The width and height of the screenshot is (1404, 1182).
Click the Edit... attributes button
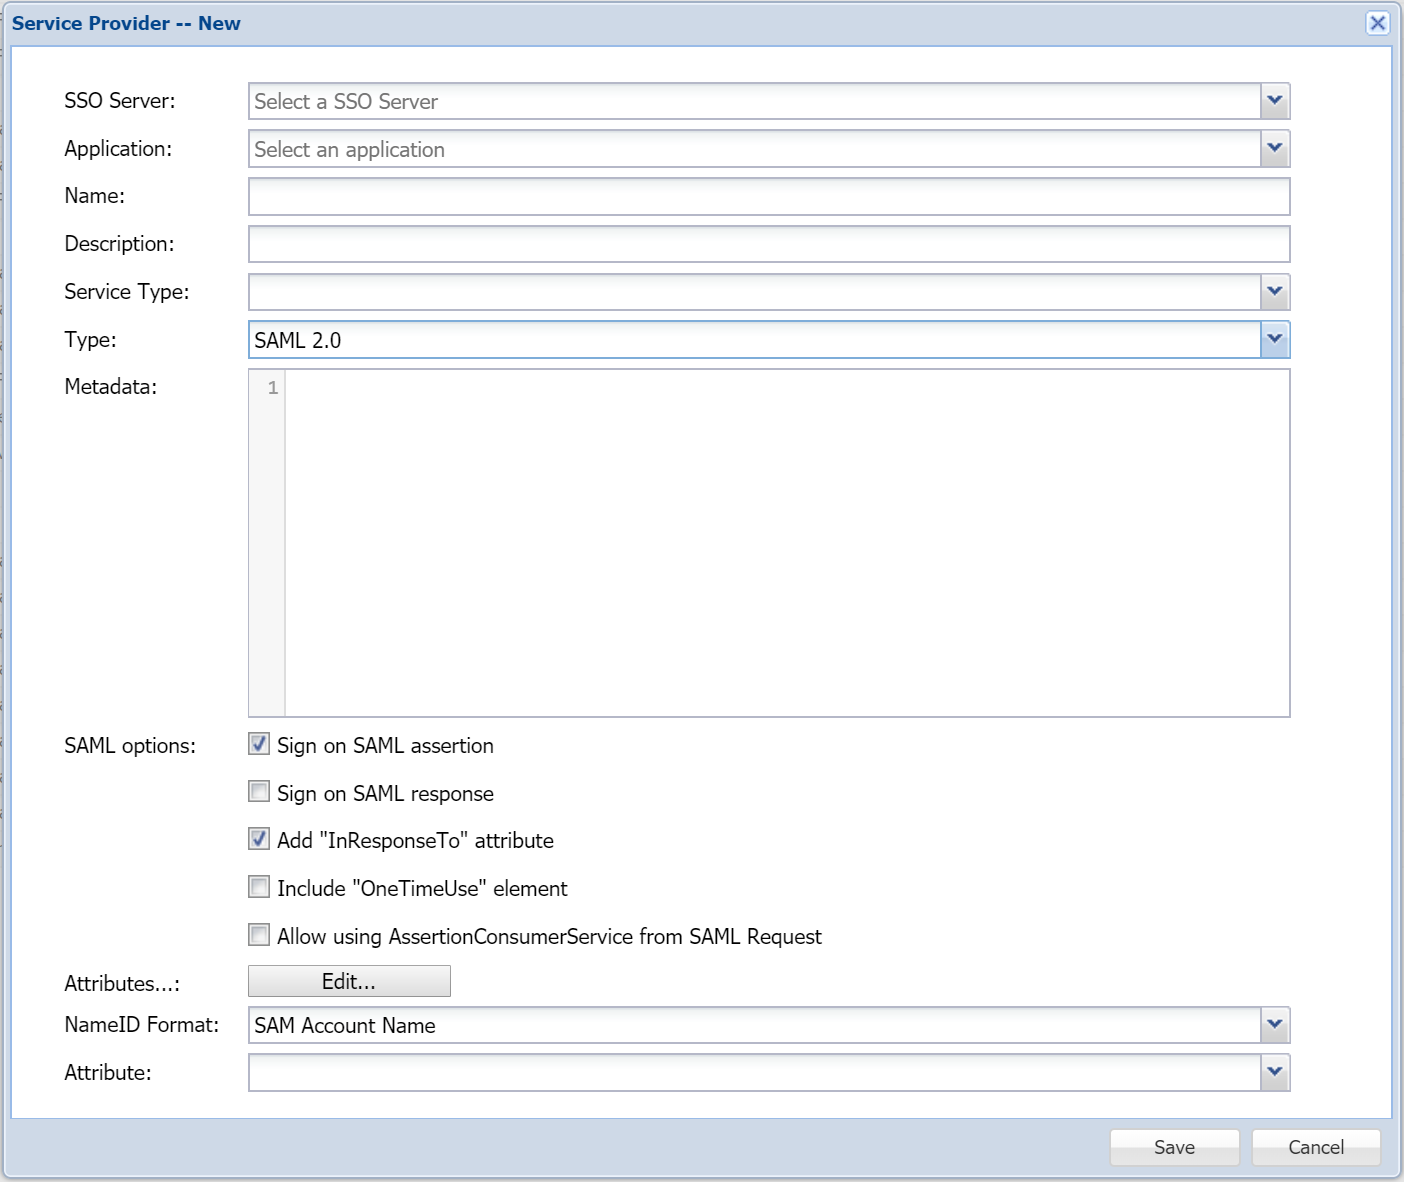(349, 981)
